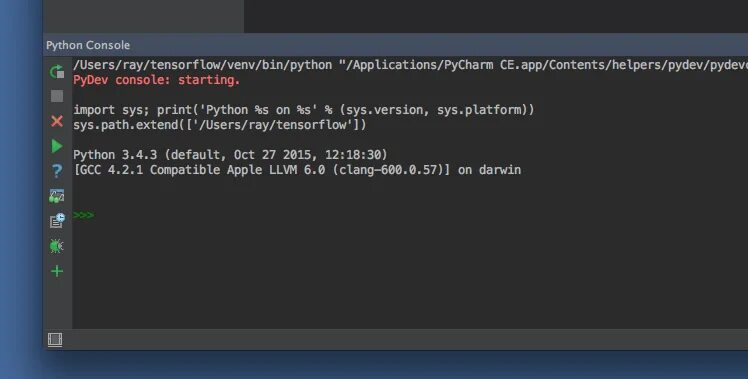Select the Python Console panel title

[x=88, y=45]
